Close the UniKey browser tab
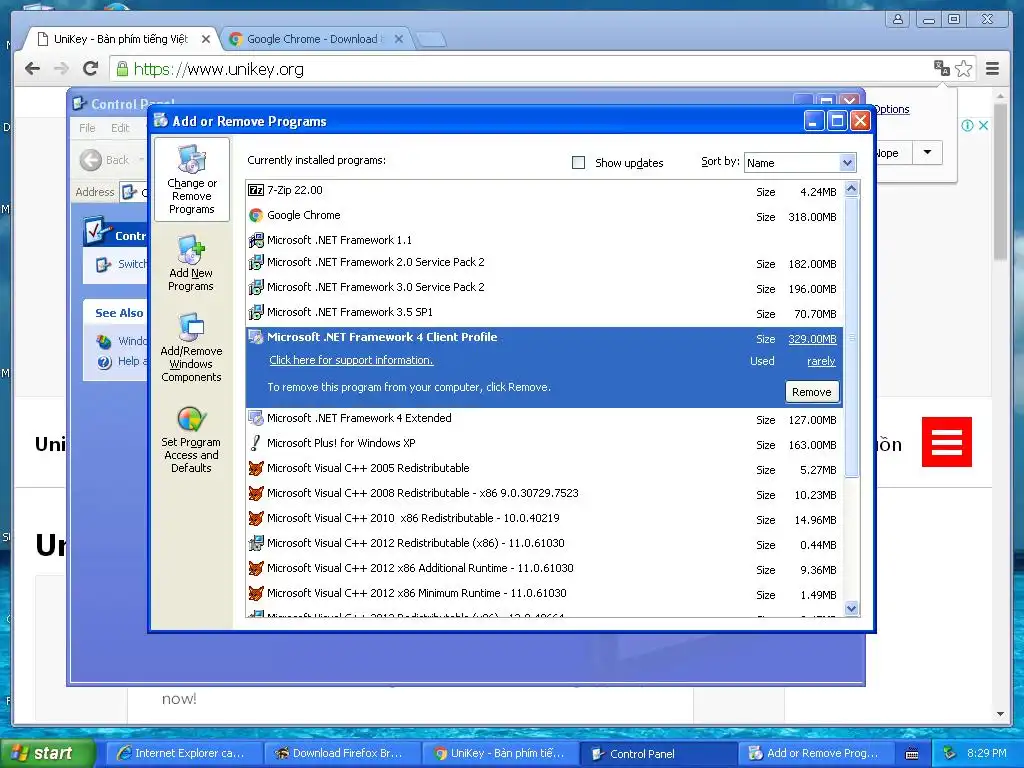This screenshot has width=1024, height=768. [x=206, y=39]
